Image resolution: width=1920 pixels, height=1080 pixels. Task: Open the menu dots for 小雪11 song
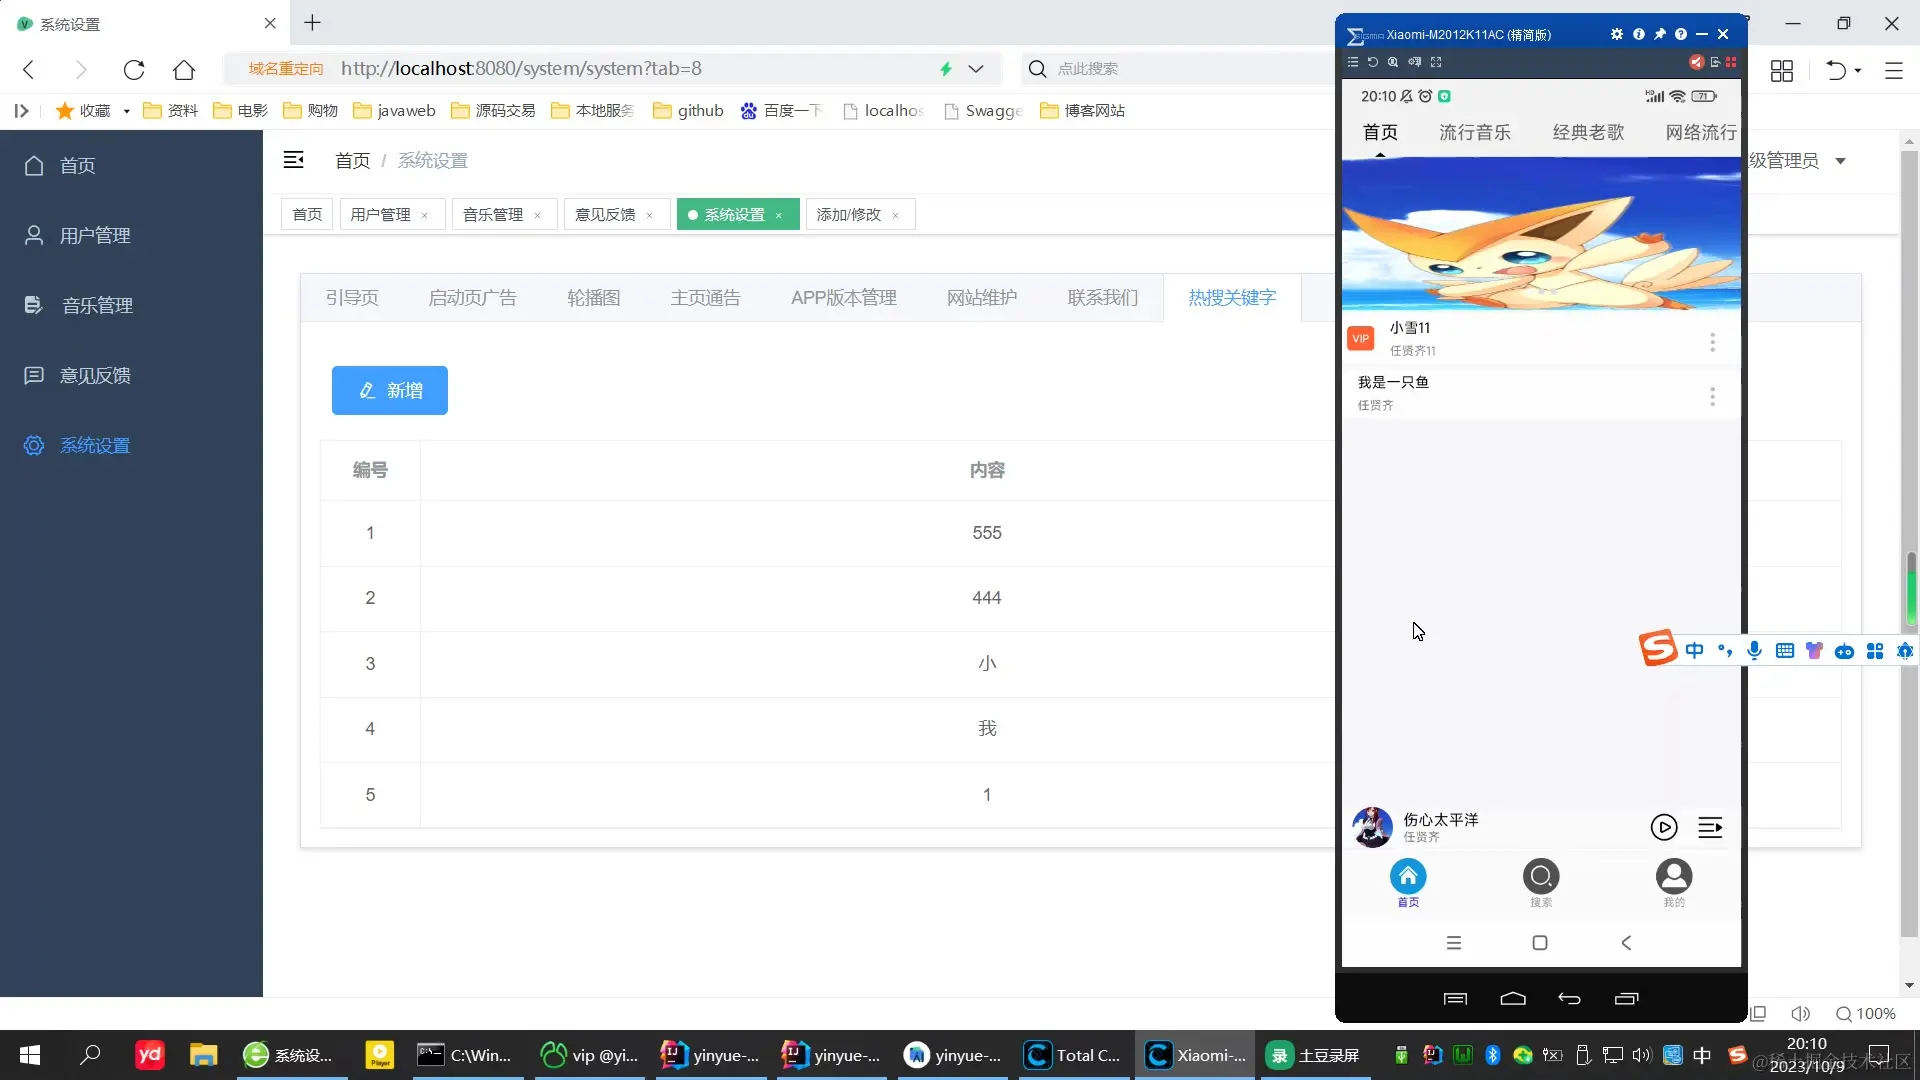(1712, 342)
